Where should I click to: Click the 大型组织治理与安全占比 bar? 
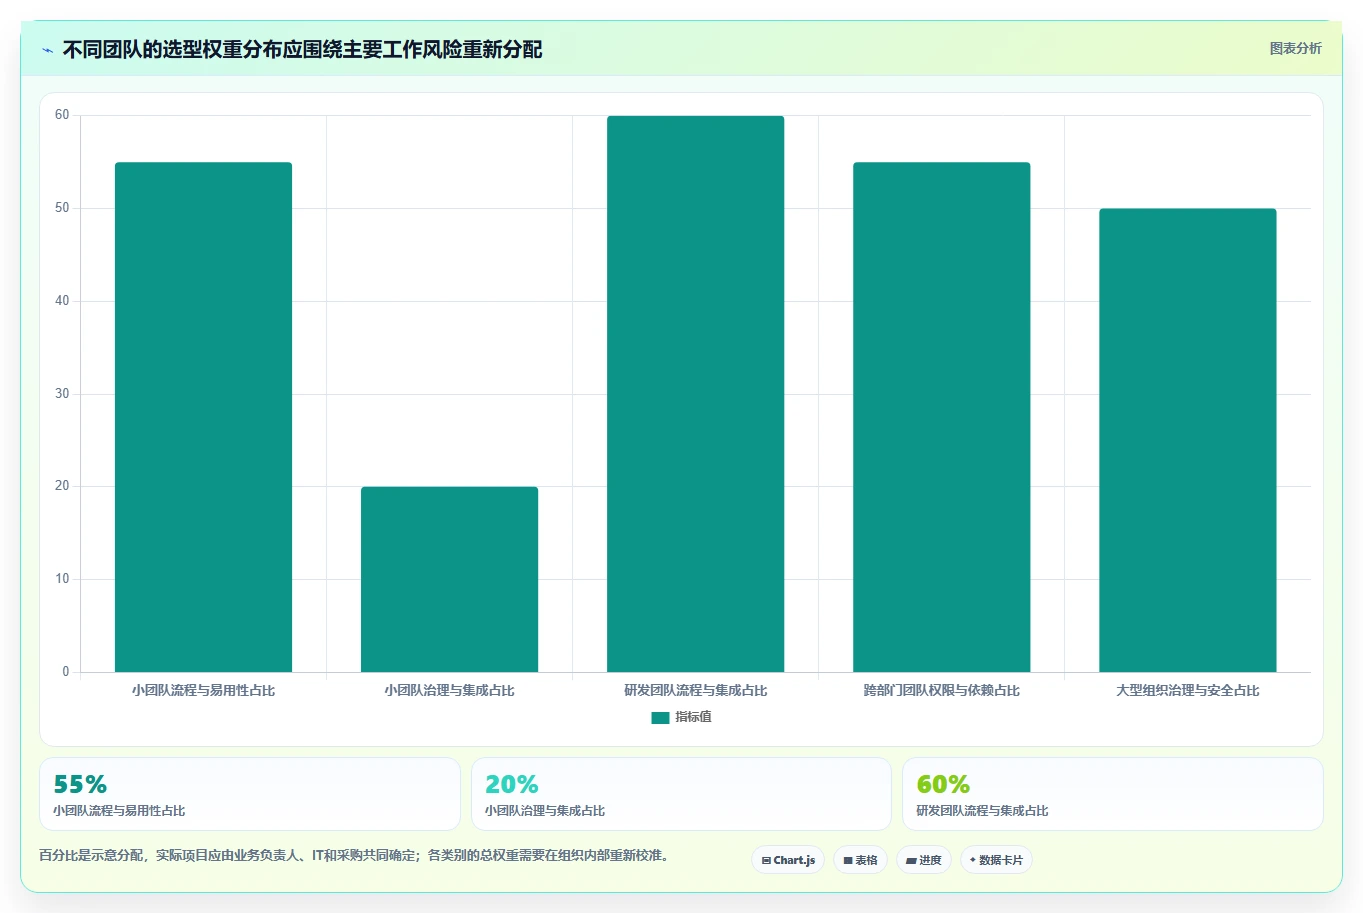point(1187,440)
